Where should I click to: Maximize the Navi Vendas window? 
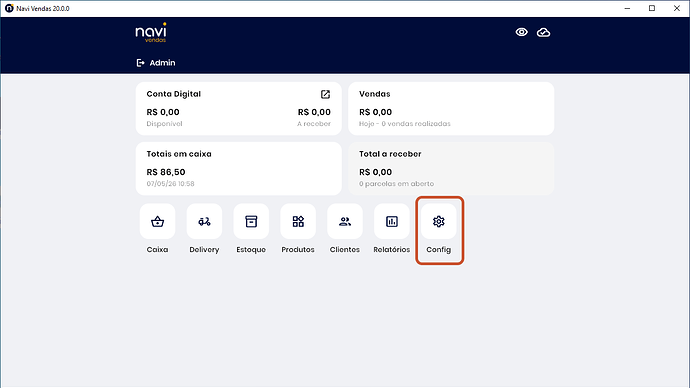tap(652, 8)
